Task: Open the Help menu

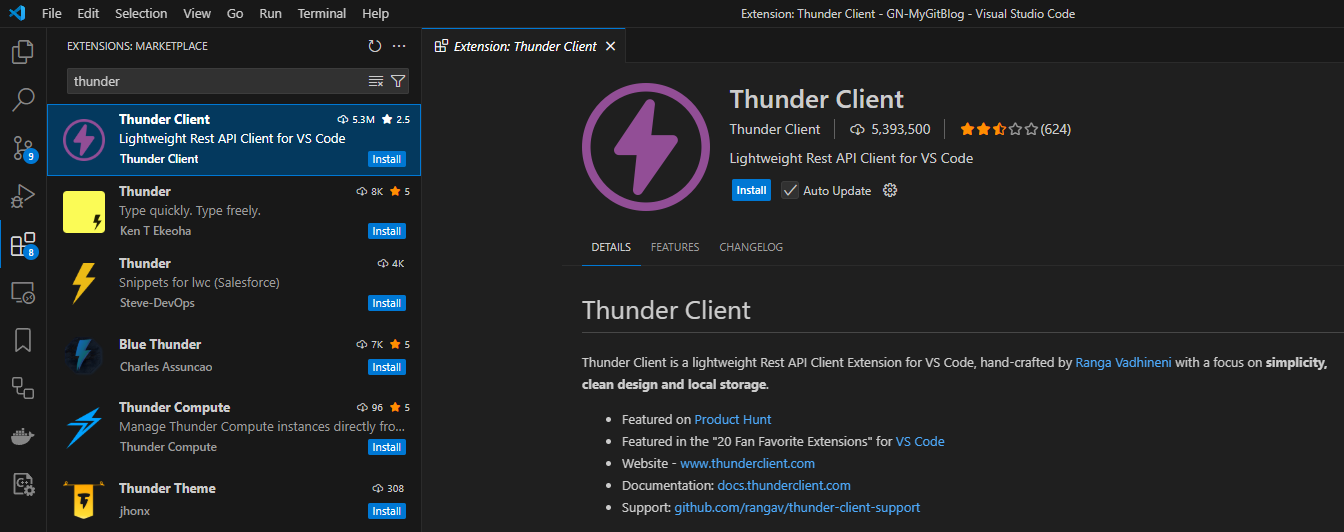Action: (376, 13)
